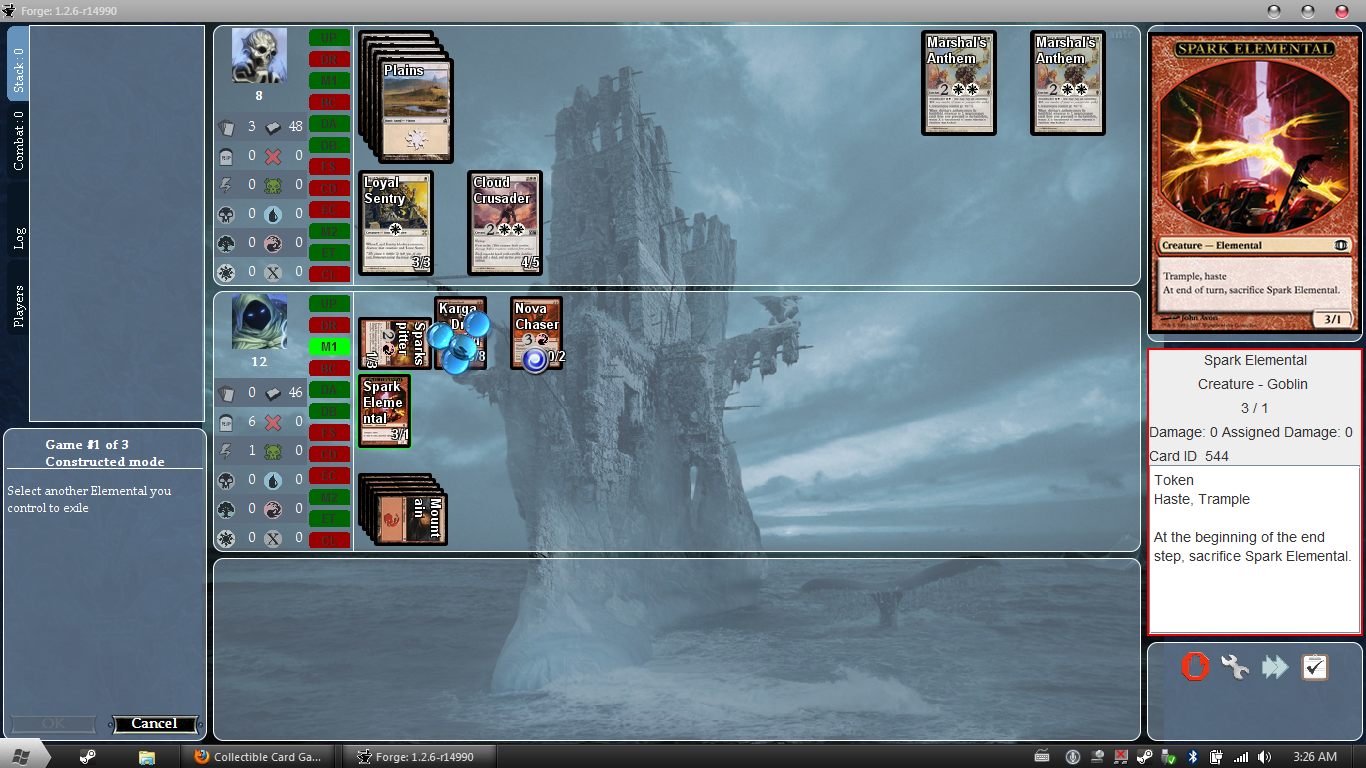Select the Spark Elemental card on battlefield
The image size is (1366, 768).
(x=385, y=411)
